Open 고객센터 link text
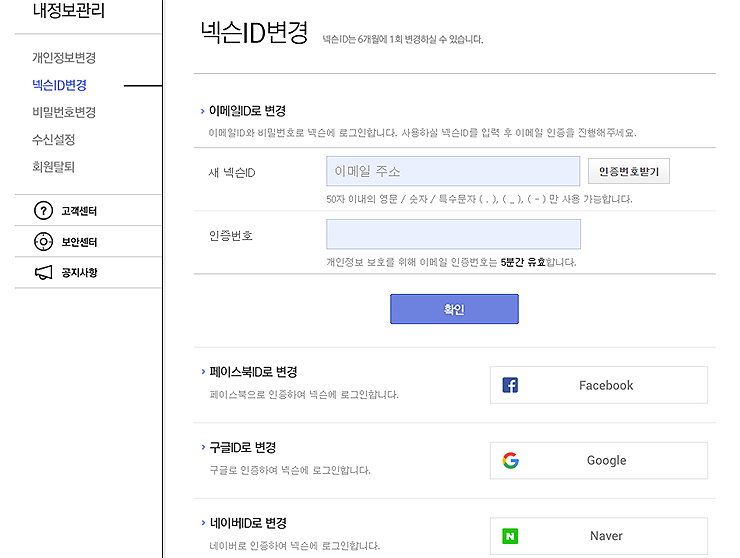This screenshot has height=558, width=740. tap(79, 211)
